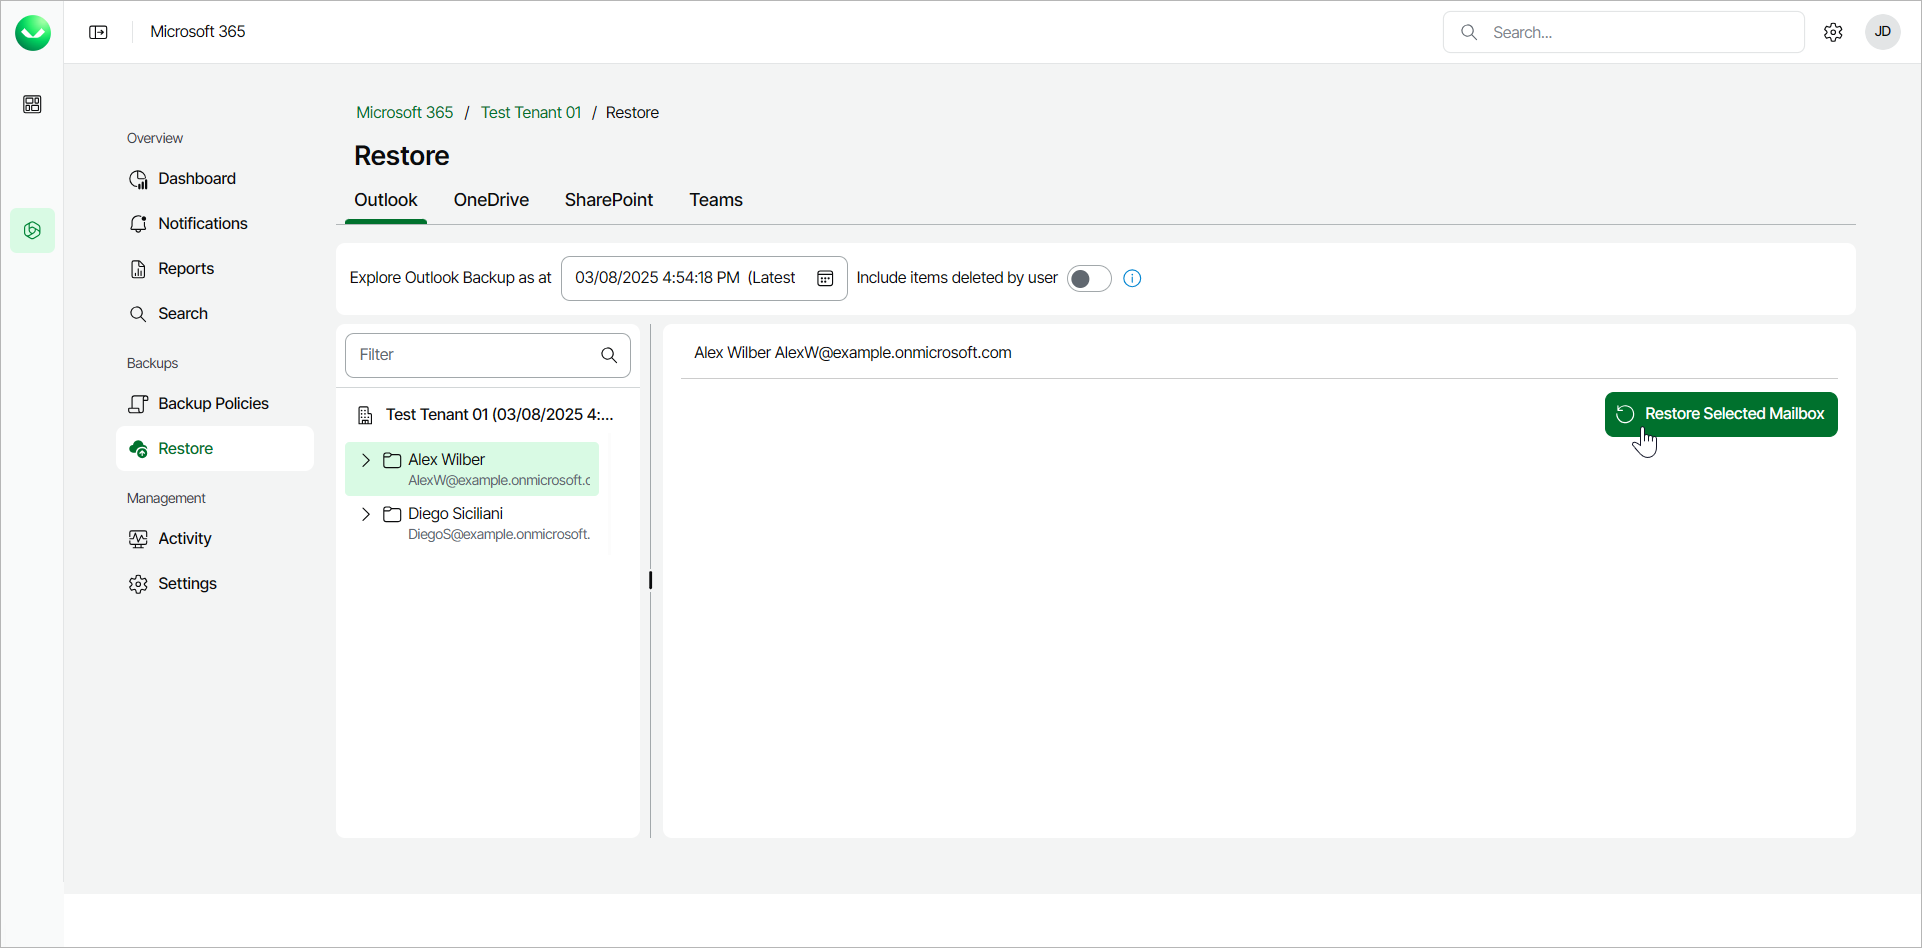
Task: Enable Include items deleted by user
Action: (x=1089, y=278)
